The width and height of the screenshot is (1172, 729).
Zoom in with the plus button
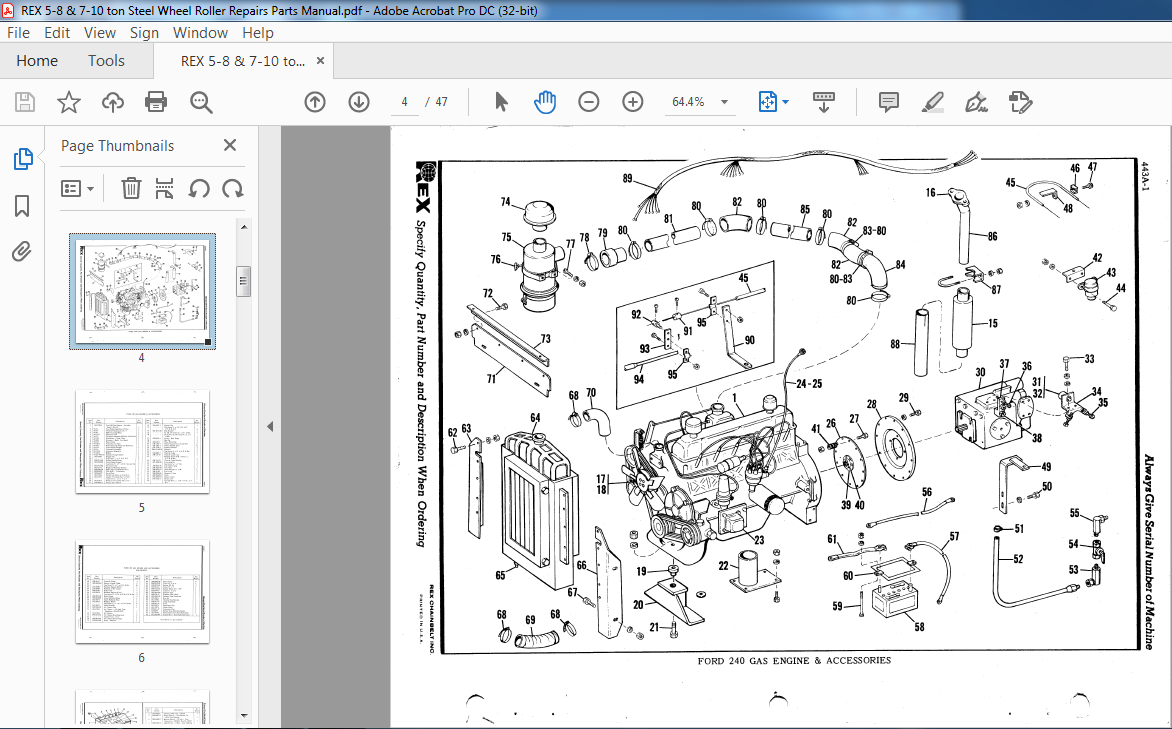click(x=633, y=102)
